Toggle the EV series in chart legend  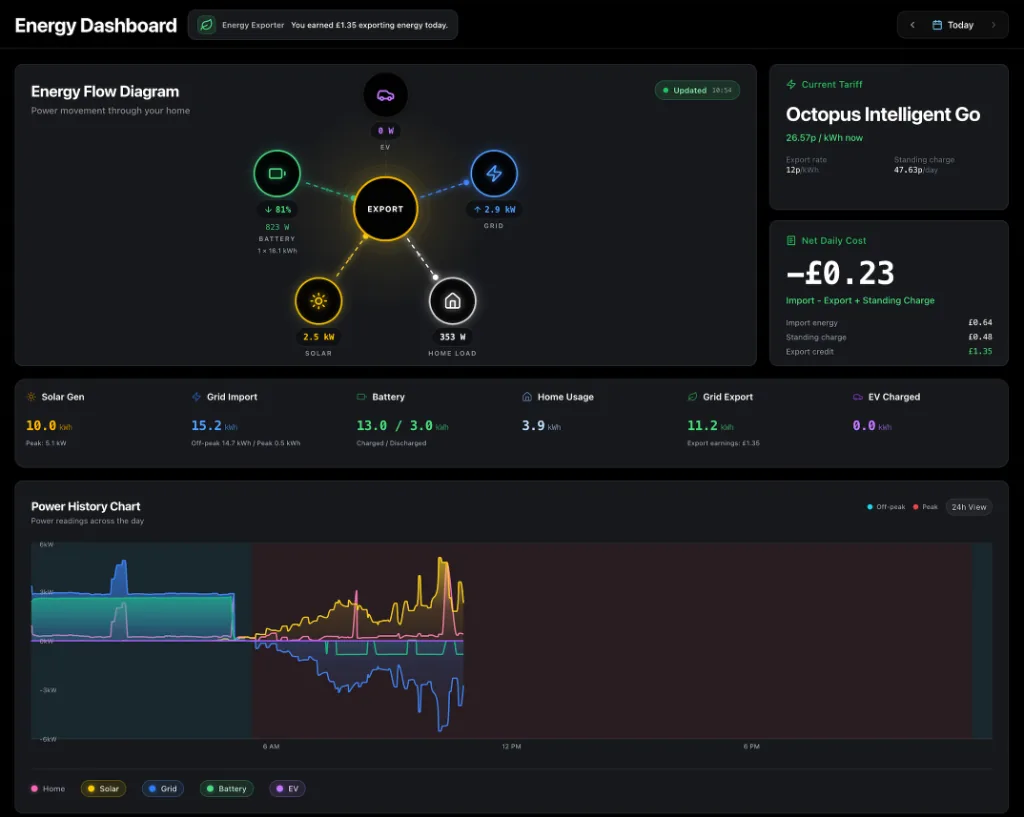click(x=287, y=788)
